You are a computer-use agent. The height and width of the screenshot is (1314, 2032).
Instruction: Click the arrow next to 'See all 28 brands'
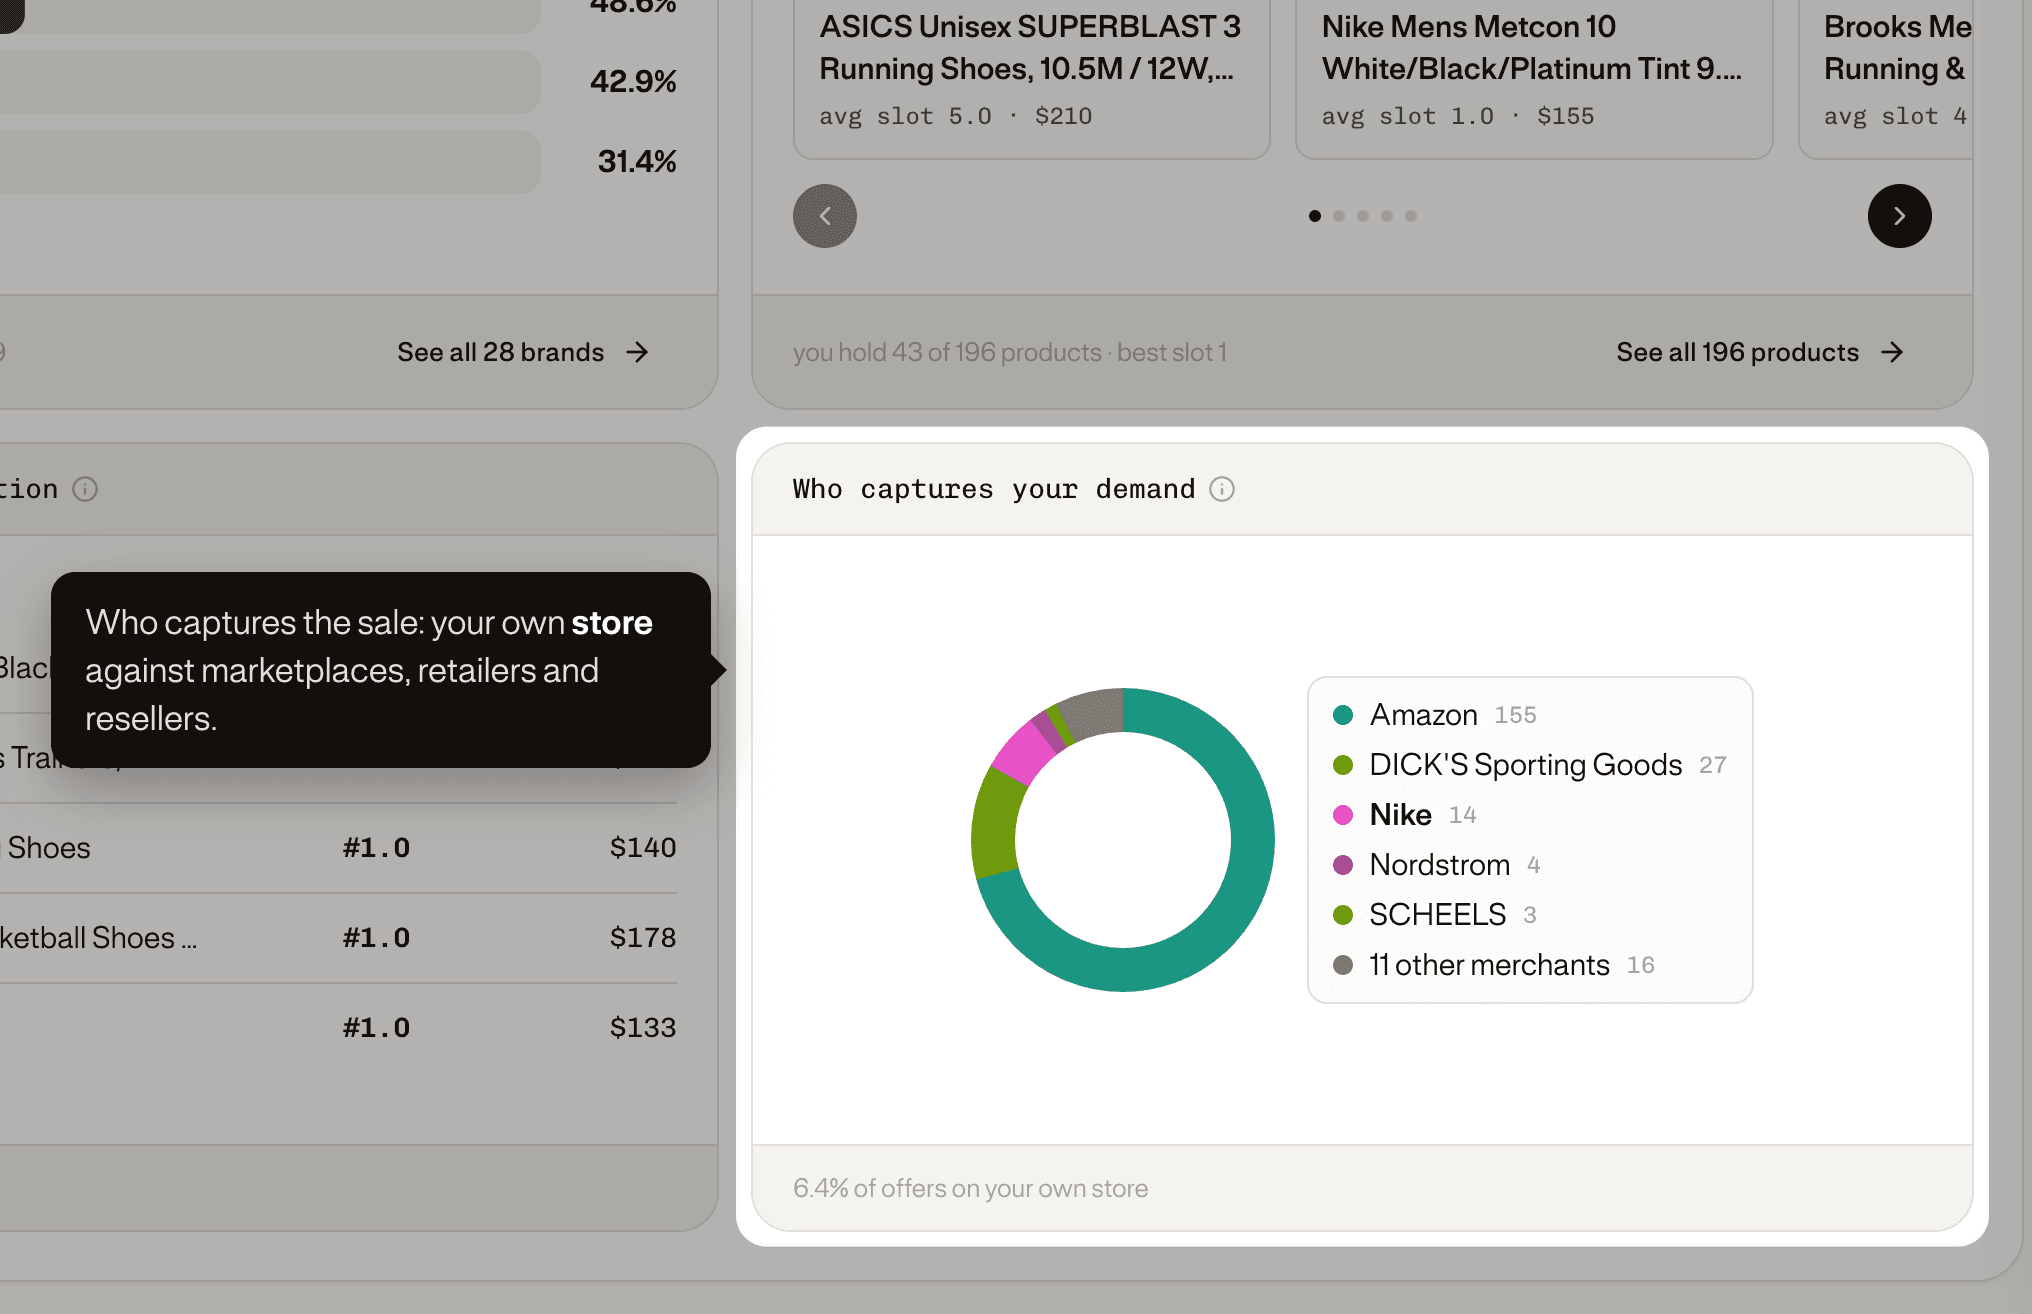coord(637,352)
